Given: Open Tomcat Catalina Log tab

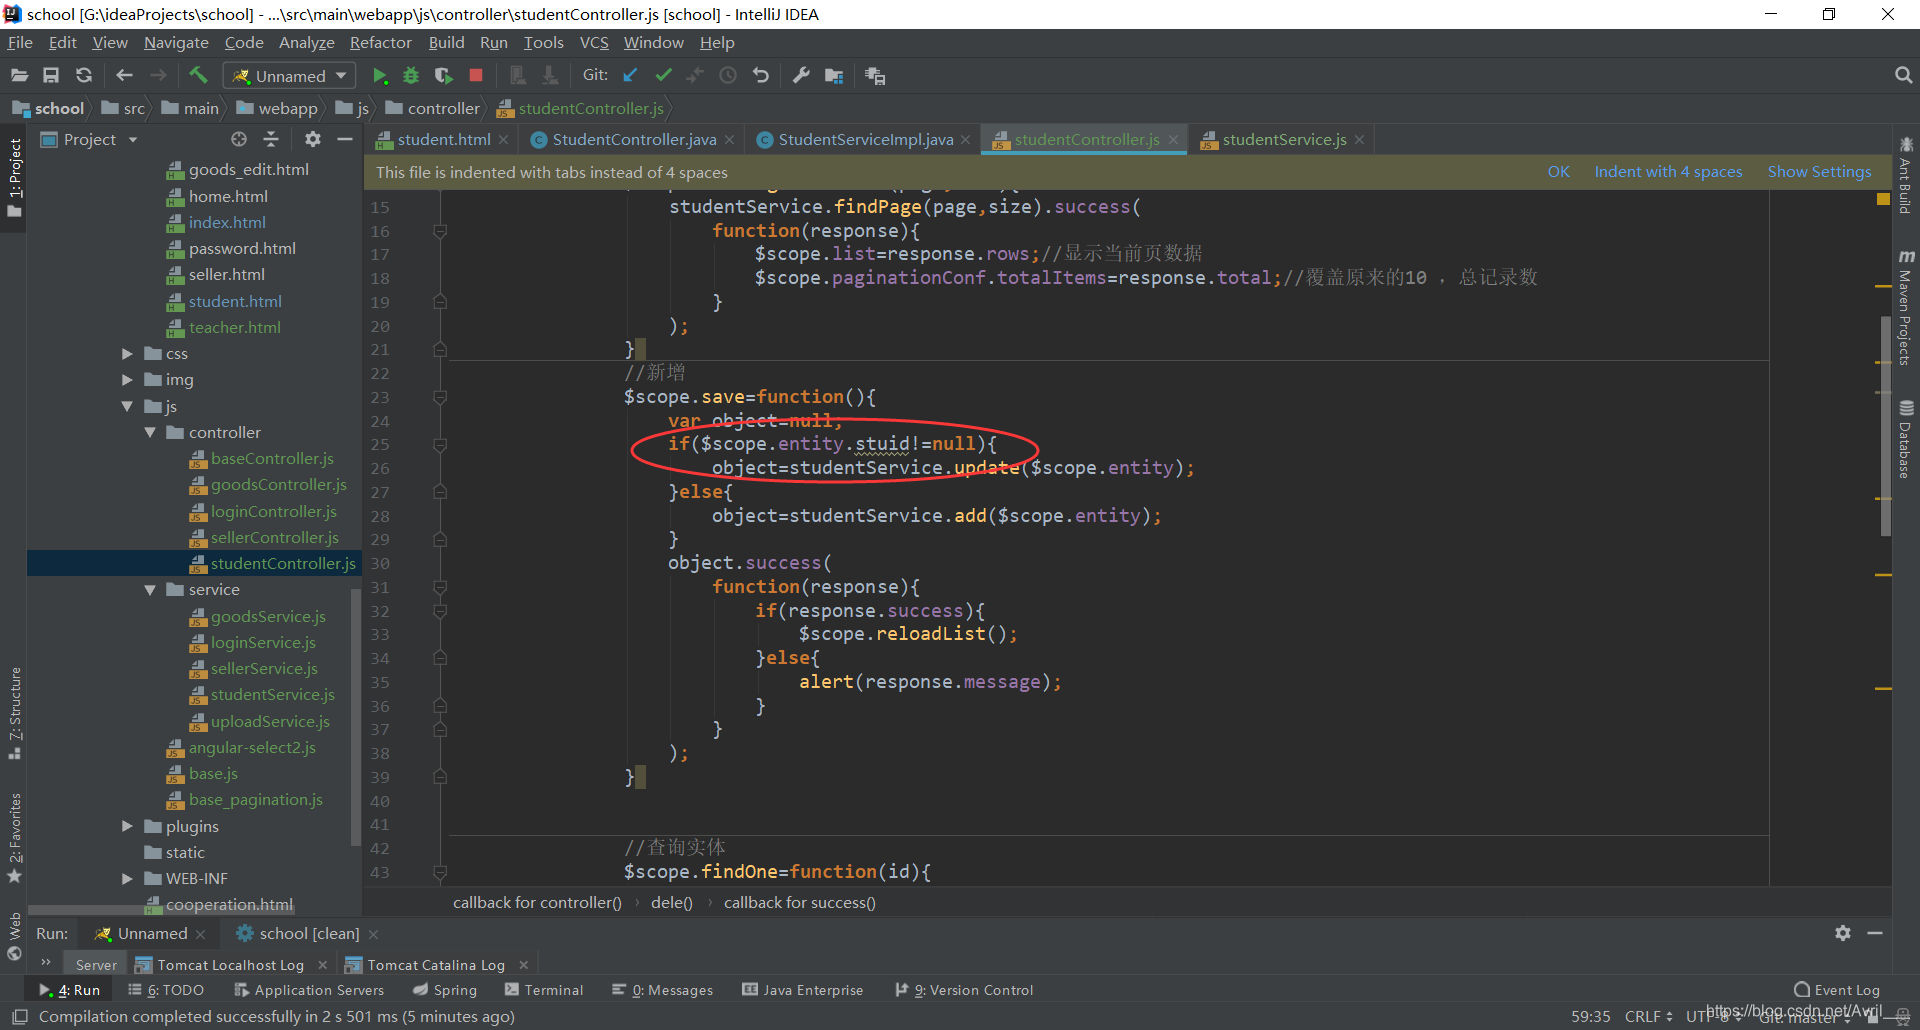Looking at the screenshot, I should click(x=435, y=965).
